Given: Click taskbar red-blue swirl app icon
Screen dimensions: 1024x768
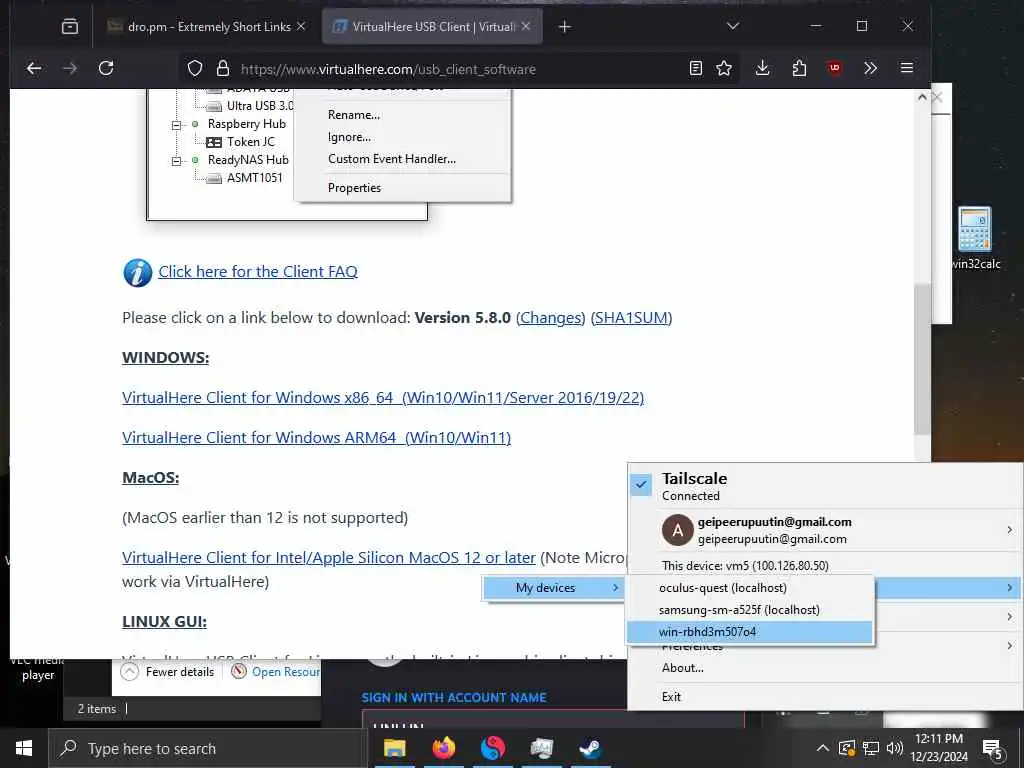Looking at the screenshot, I should pyautogui.click(x=492, y=748).
